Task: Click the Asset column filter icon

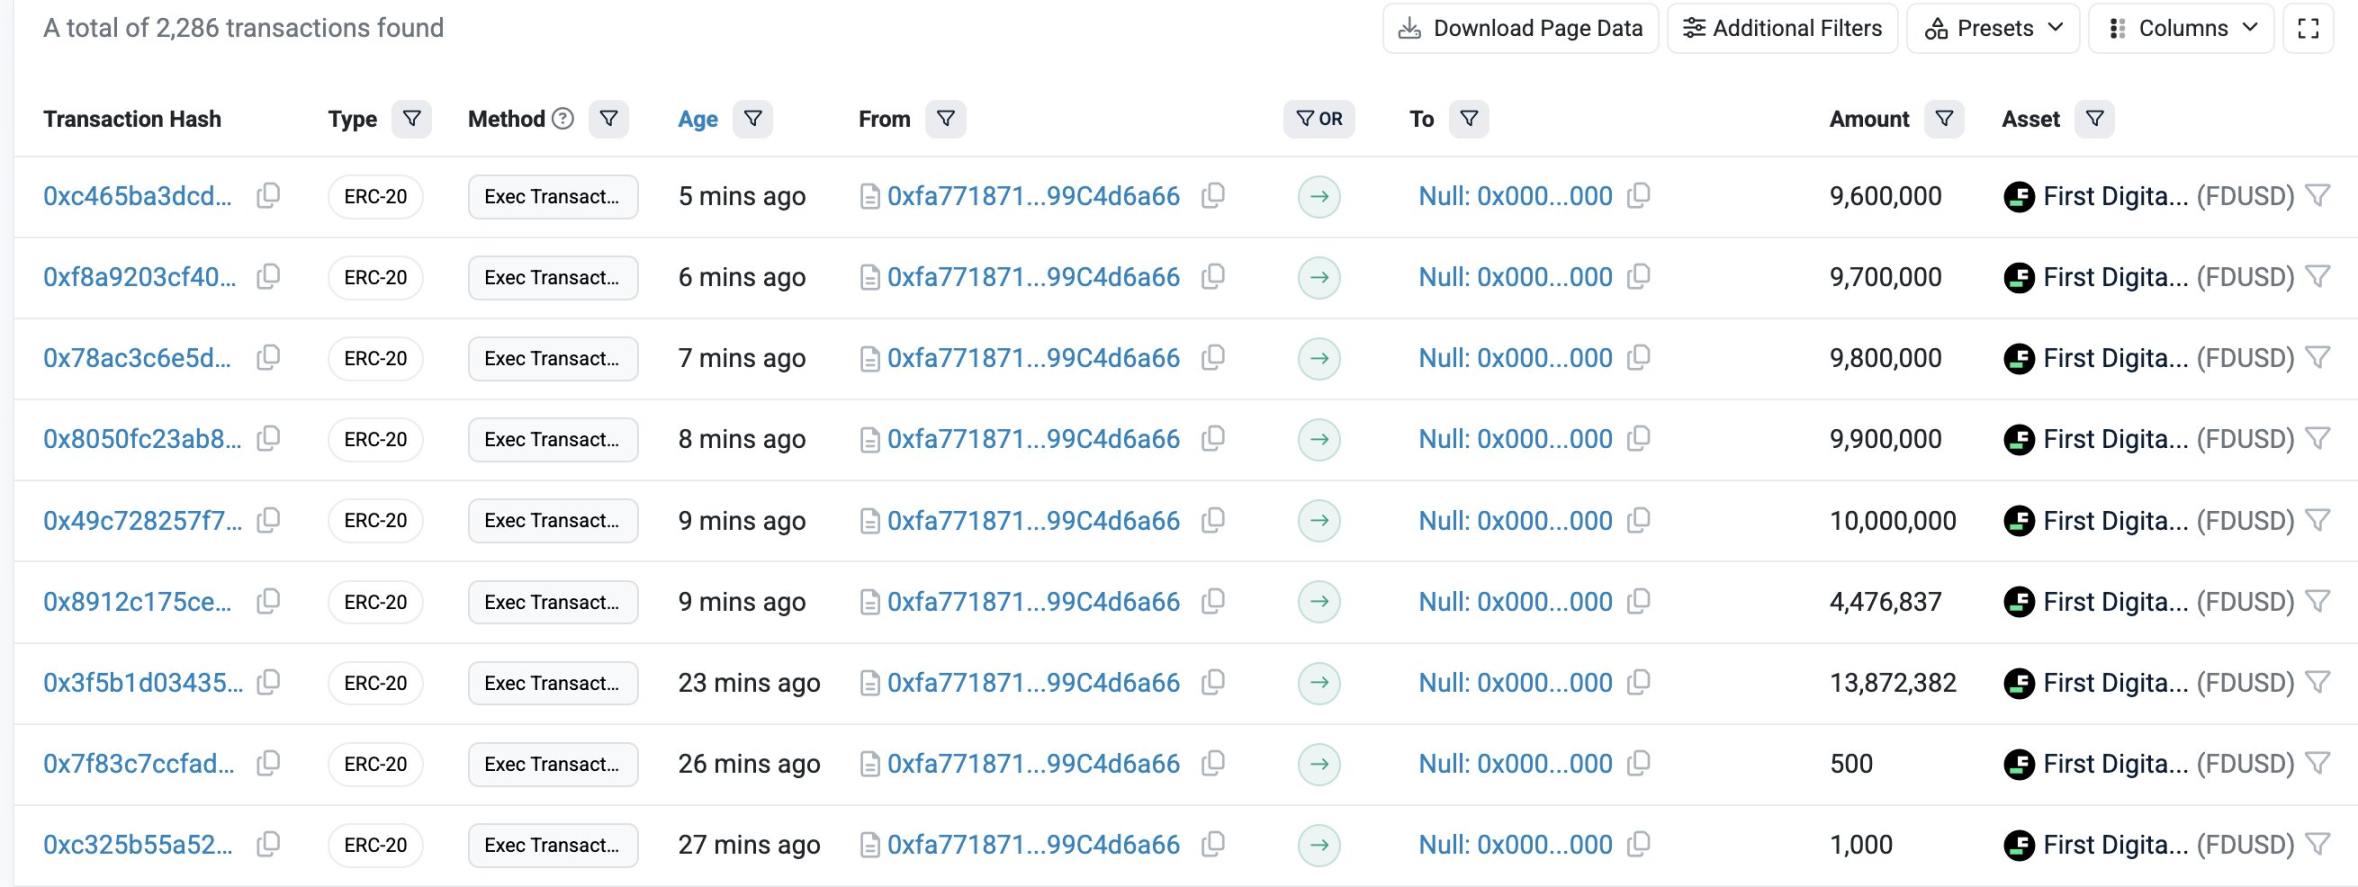Action: pyautogui.click(x=2094, y=119)
